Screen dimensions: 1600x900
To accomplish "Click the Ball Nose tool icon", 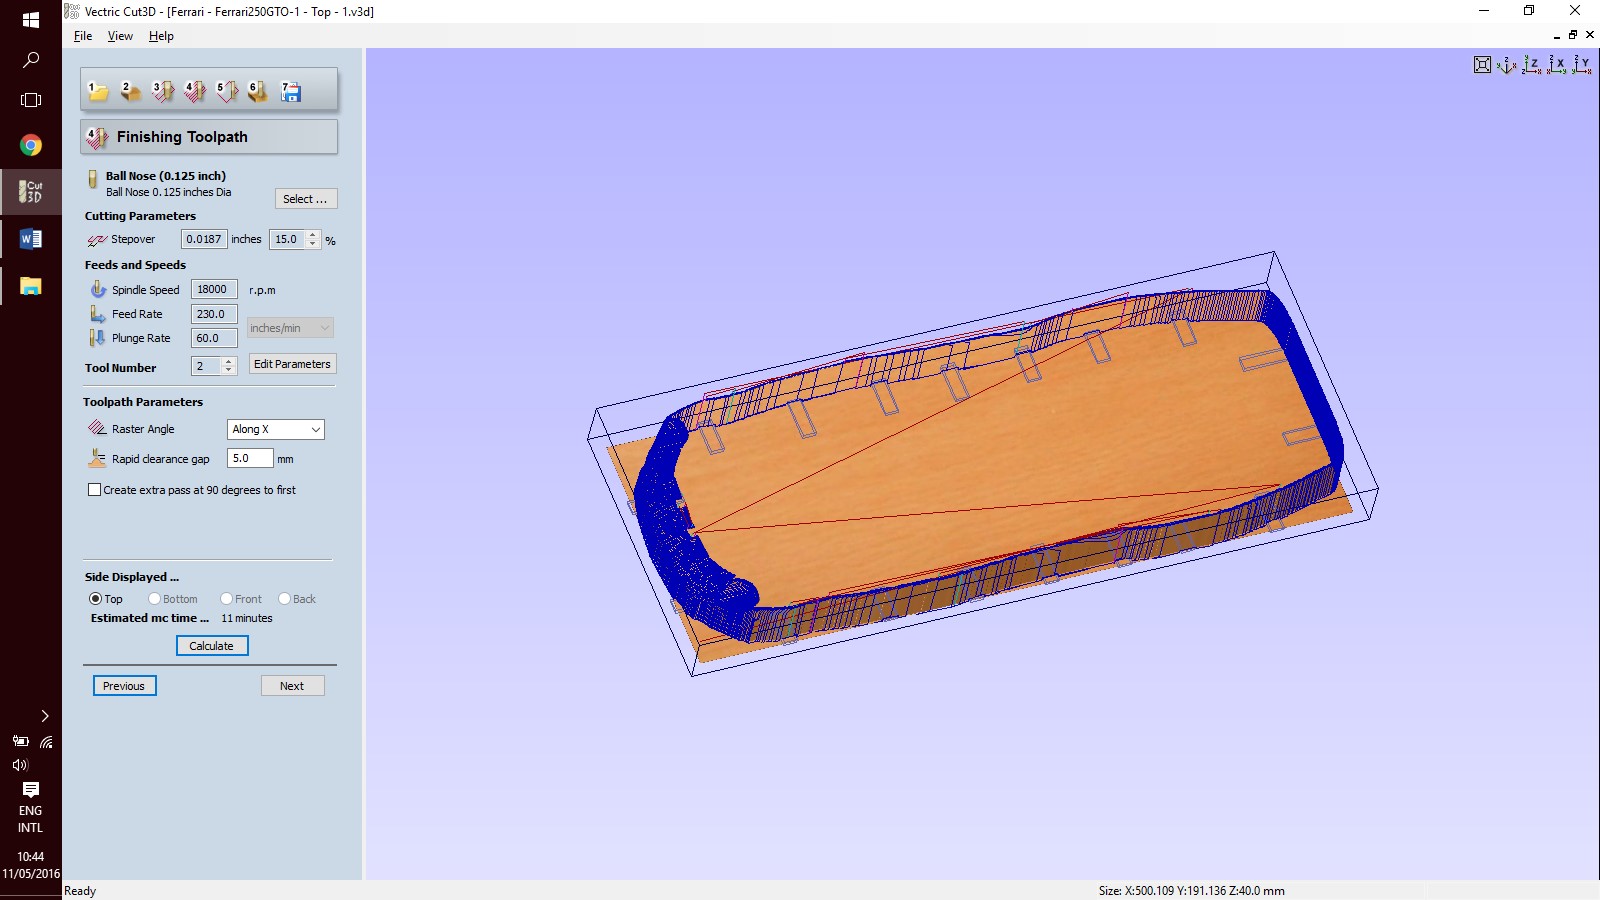I will pos(93,179).
